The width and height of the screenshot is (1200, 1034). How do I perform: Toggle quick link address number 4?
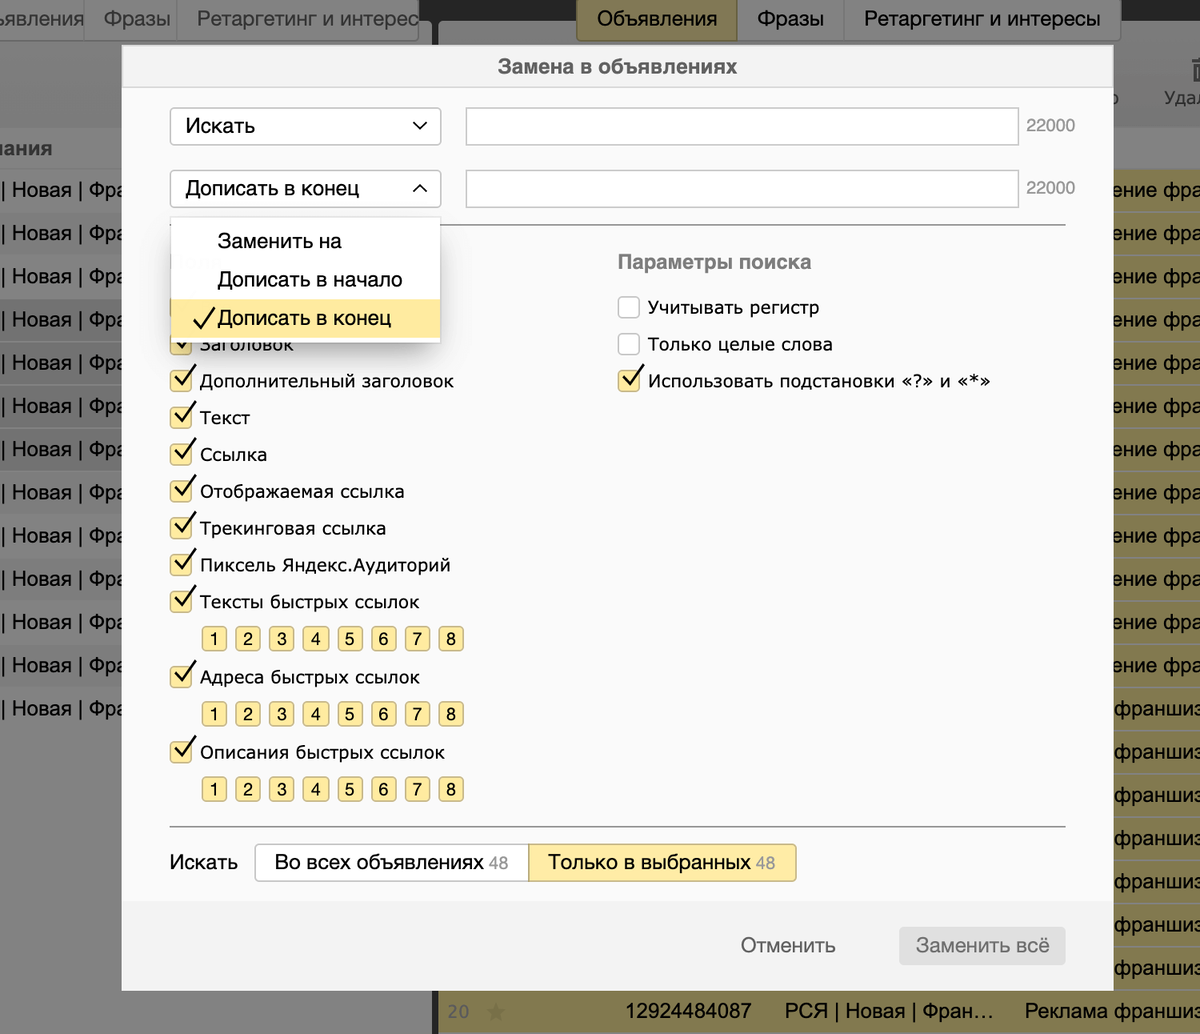click(316, 714)
